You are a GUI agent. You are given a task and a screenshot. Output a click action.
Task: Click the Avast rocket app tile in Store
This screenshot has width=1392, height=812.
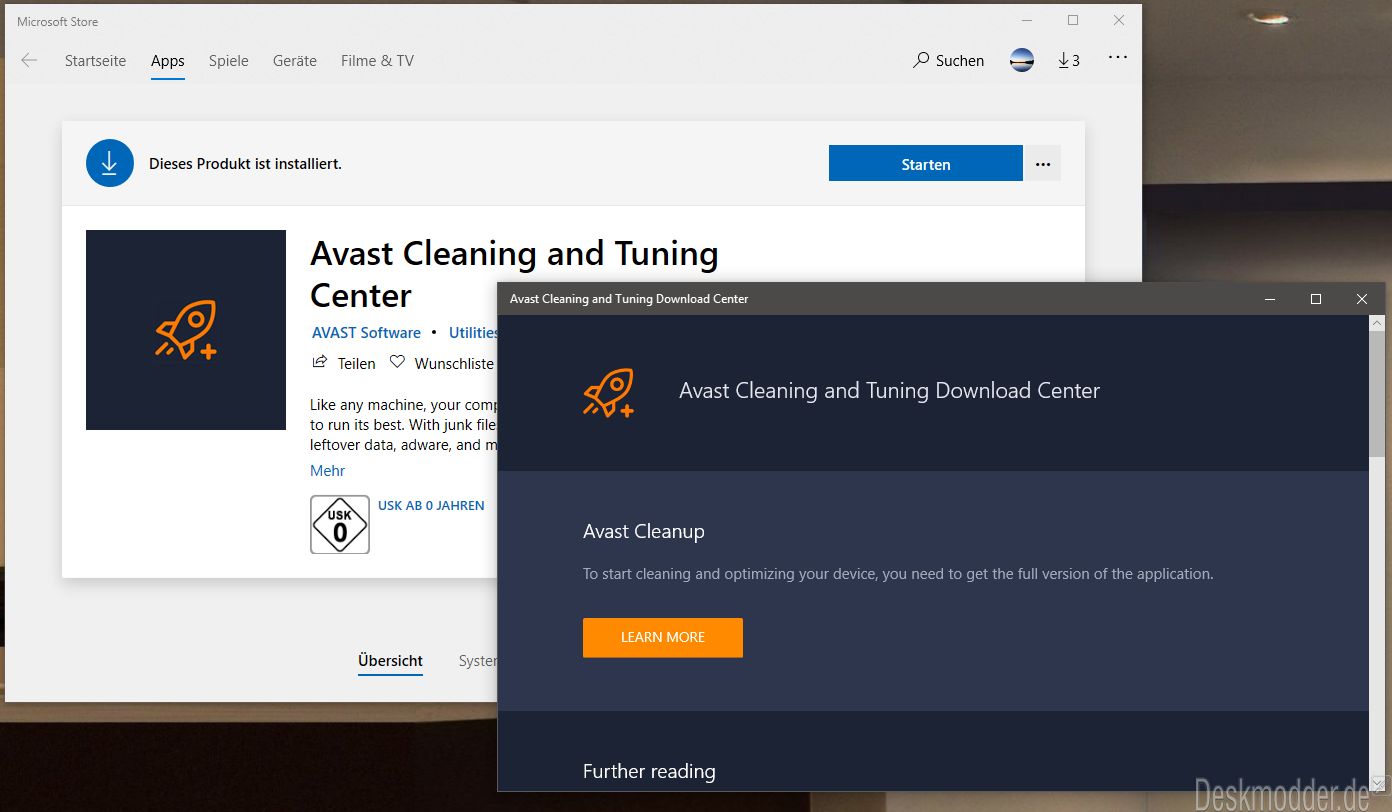coord(186,330)
